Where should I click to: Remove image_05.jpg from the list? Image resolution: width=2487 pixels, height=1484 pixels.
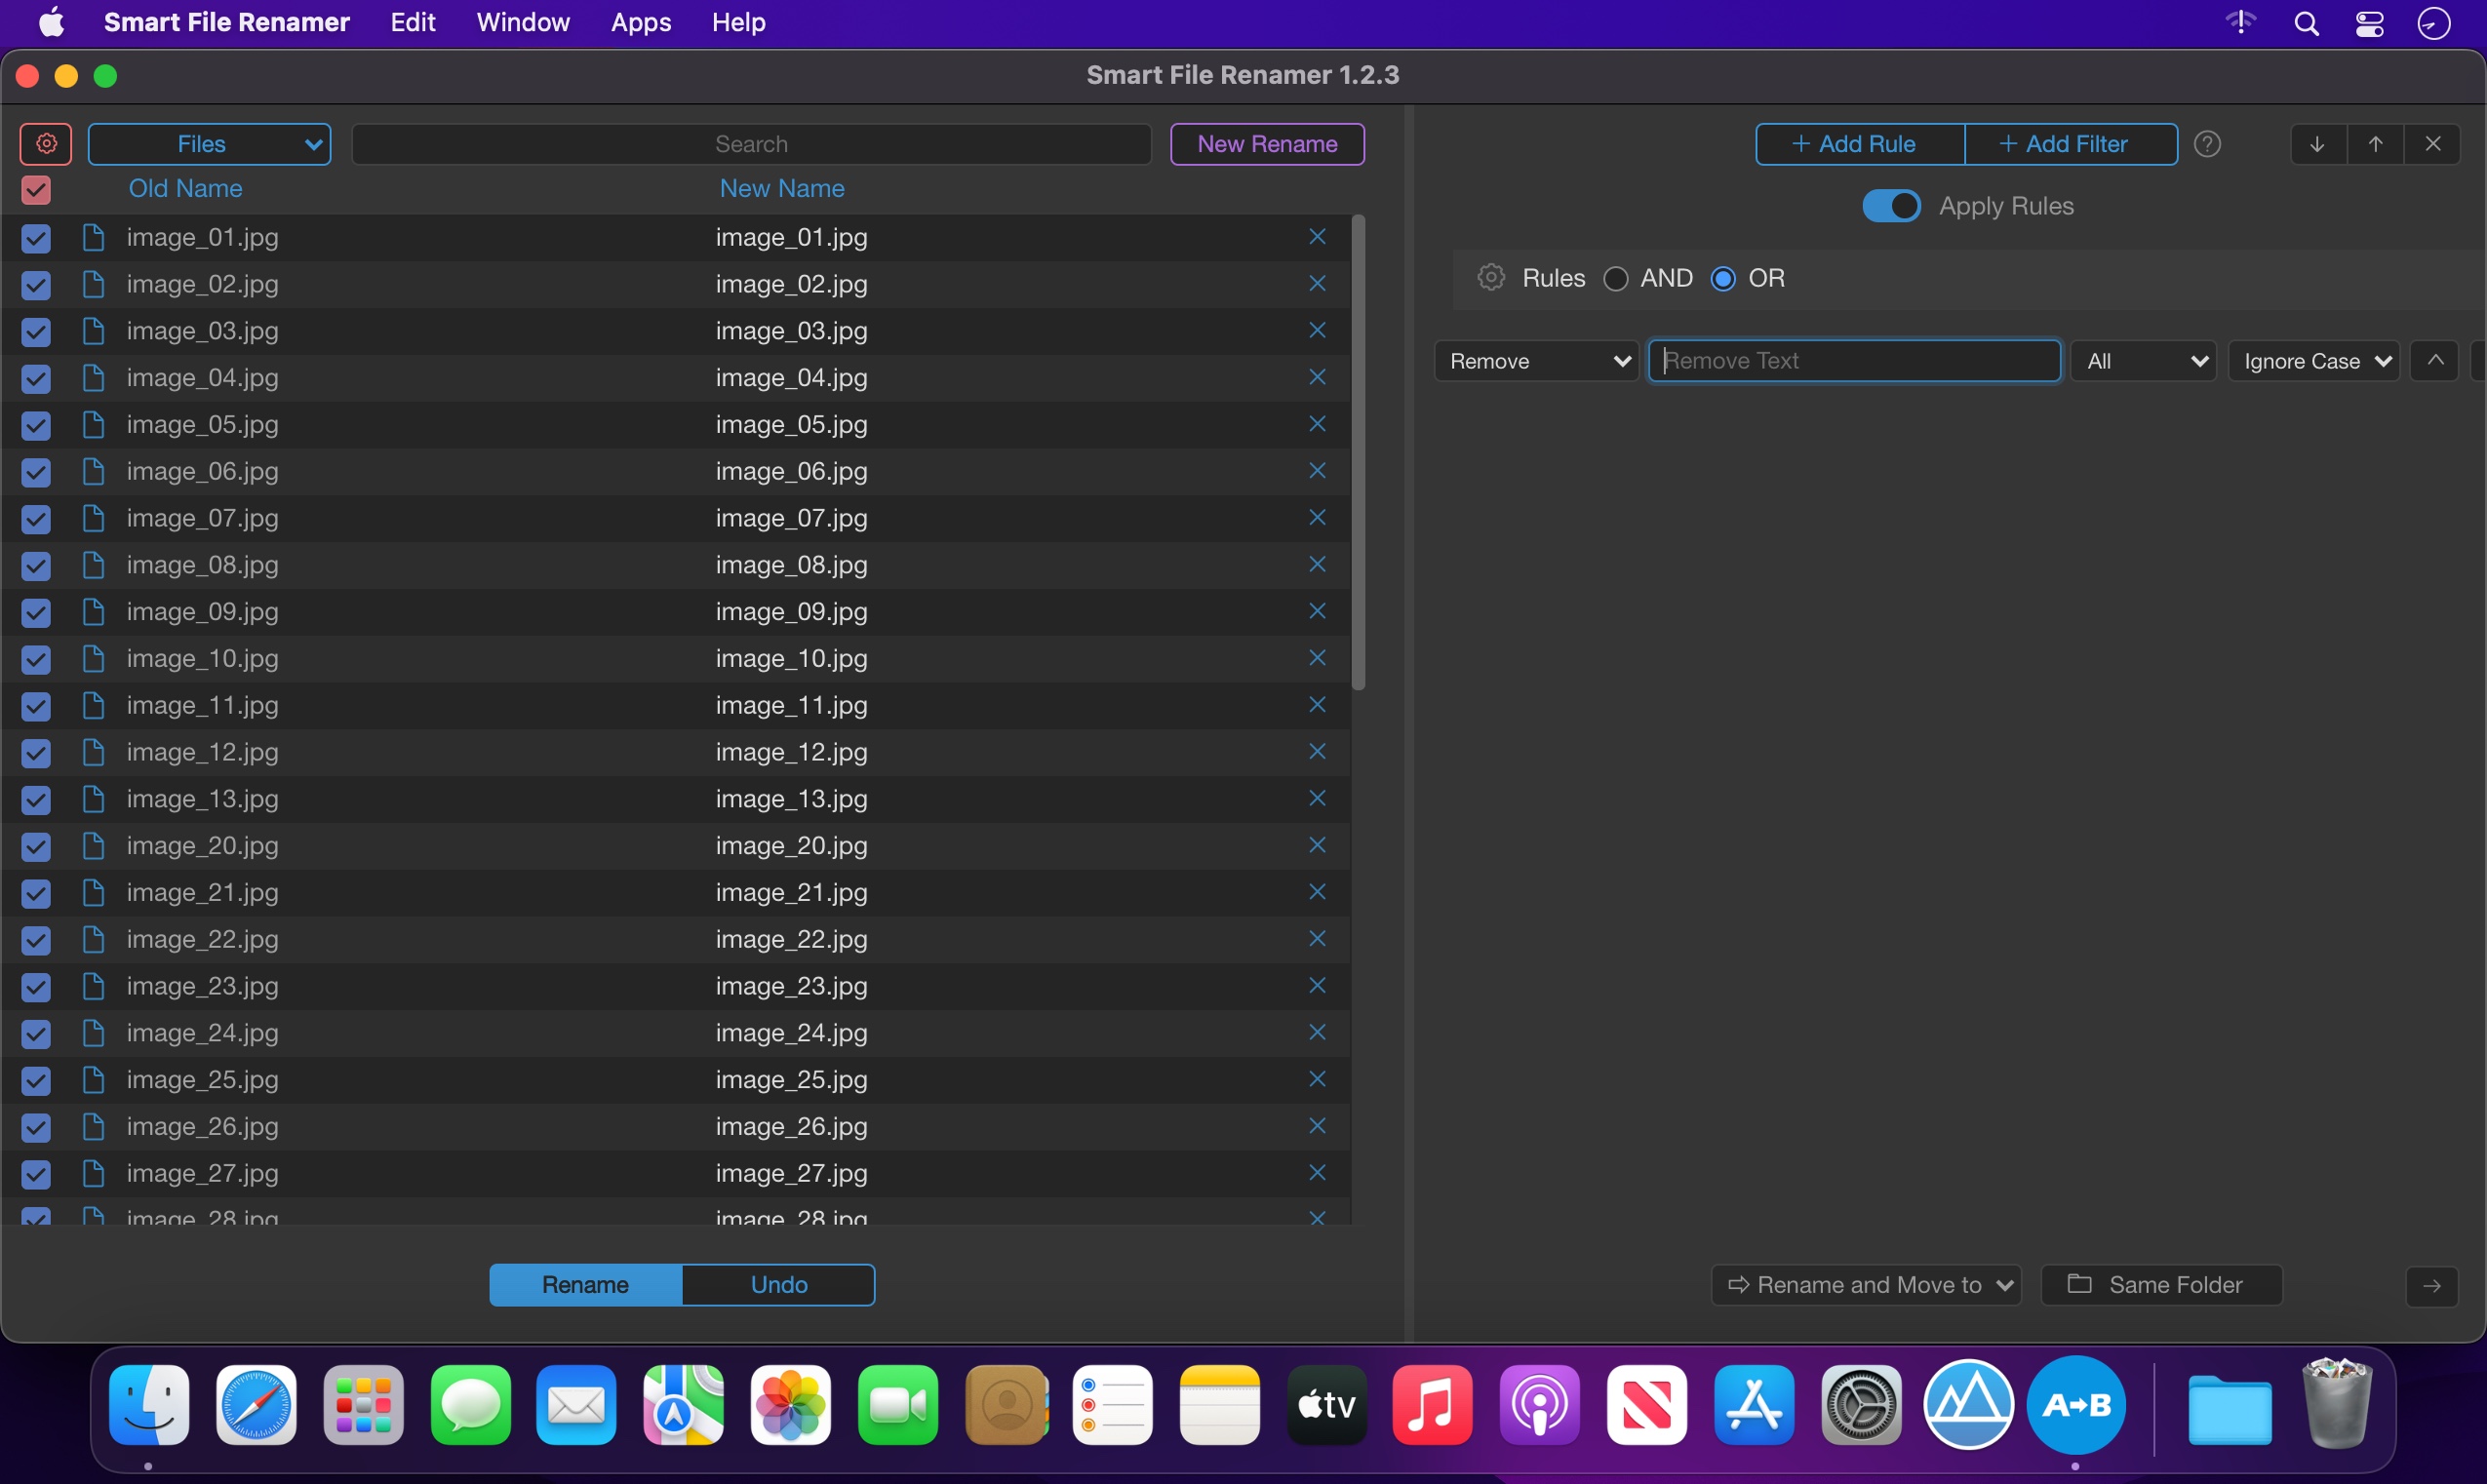coord(1317,424)
